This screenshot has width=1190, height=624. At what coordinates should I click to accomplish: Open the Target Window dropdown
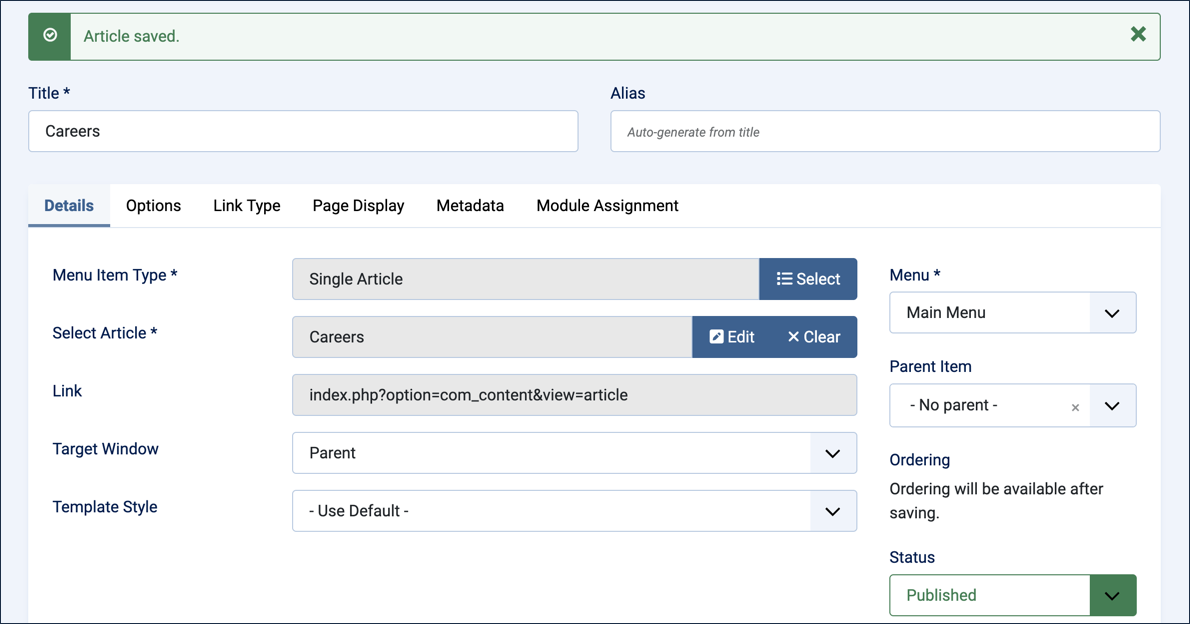click(x=575, y=453)
